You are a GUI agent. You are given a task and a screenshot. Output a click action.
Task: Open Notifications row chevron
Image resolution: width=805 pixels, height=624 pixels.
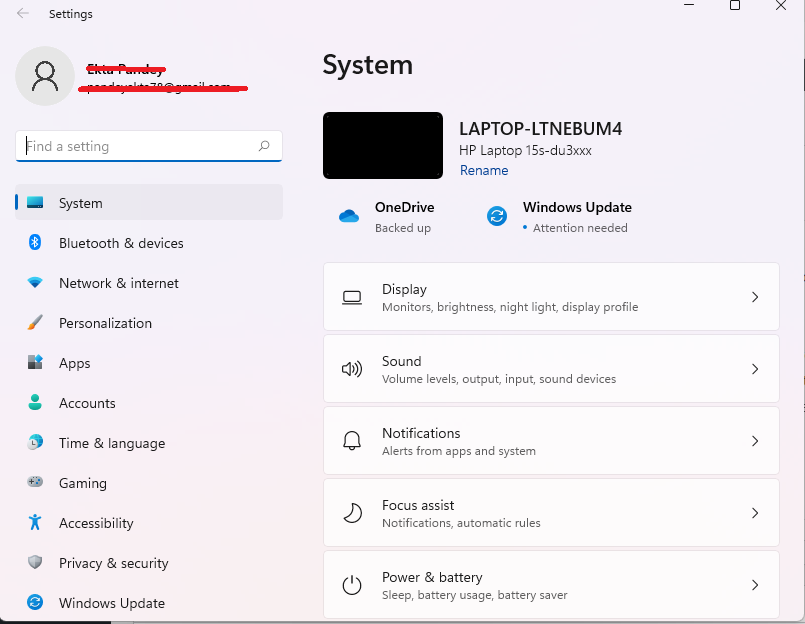(755, 441)
